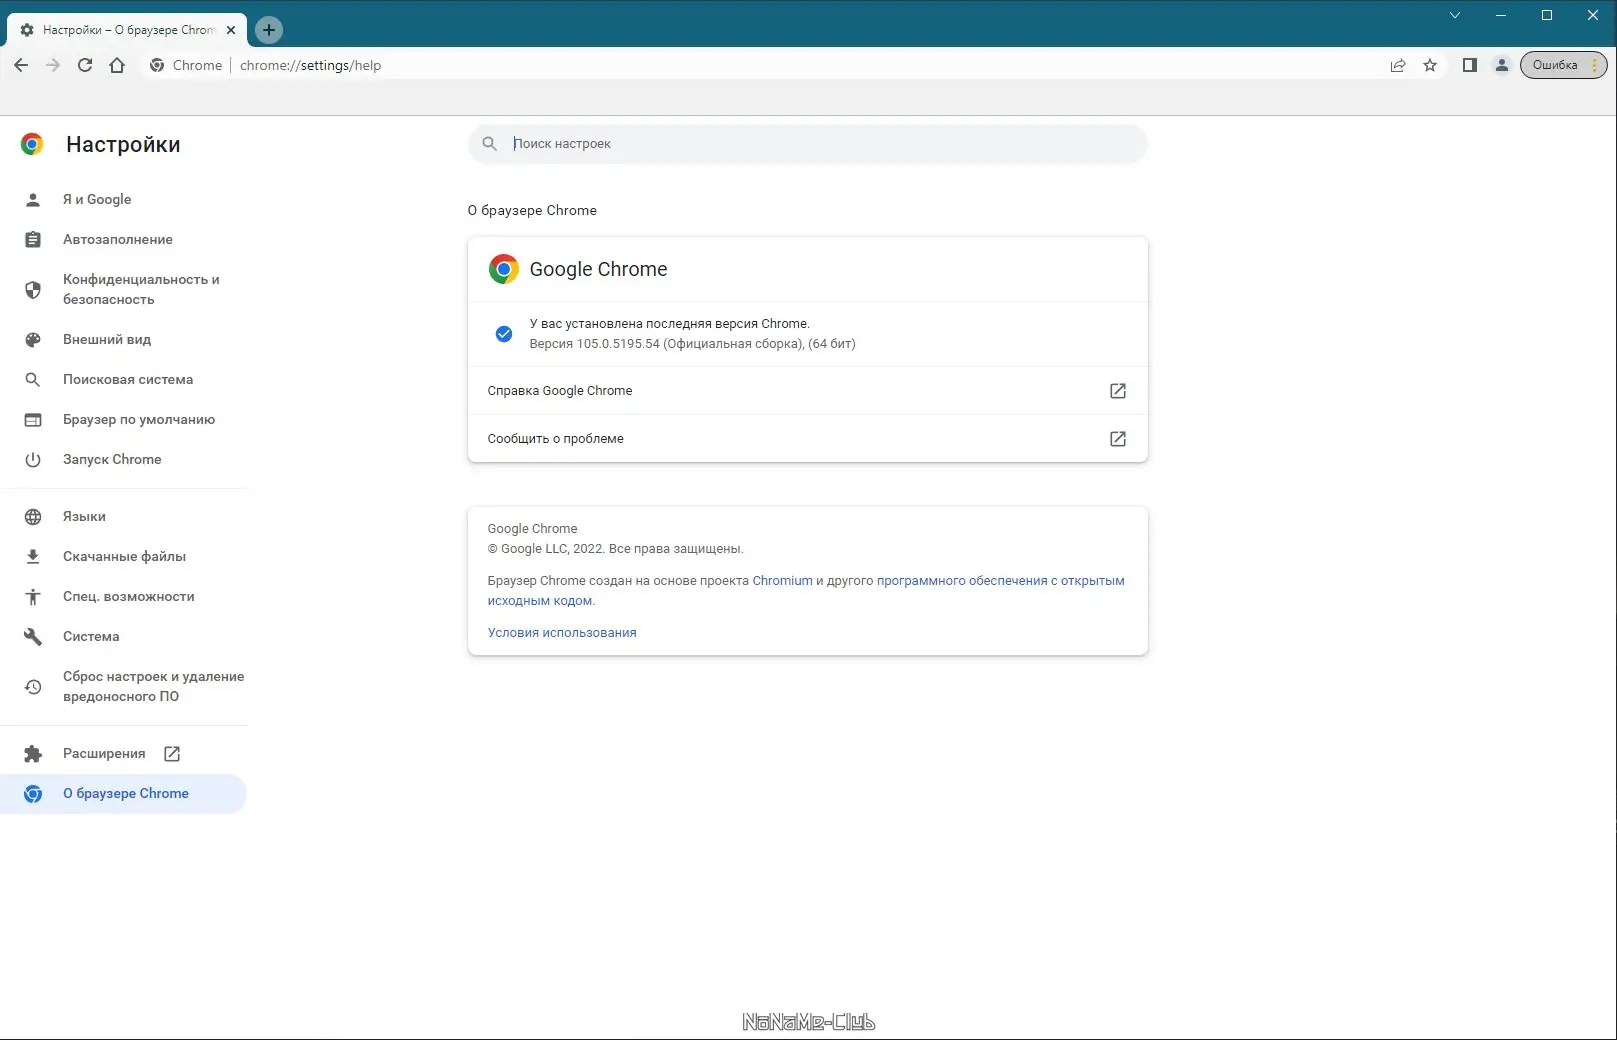Open Справка Google Chrome help row

pos(807,391)
